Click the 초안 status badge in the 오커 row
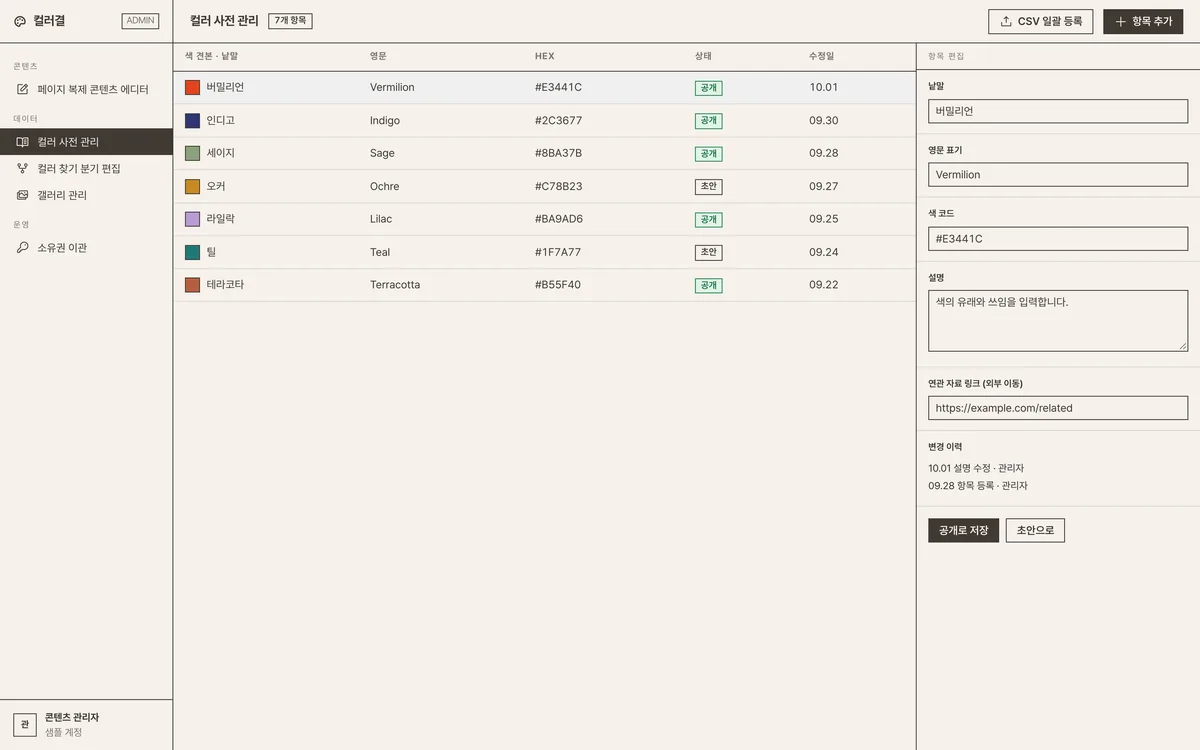1200x750 pixels. click(x=708, y=187)
